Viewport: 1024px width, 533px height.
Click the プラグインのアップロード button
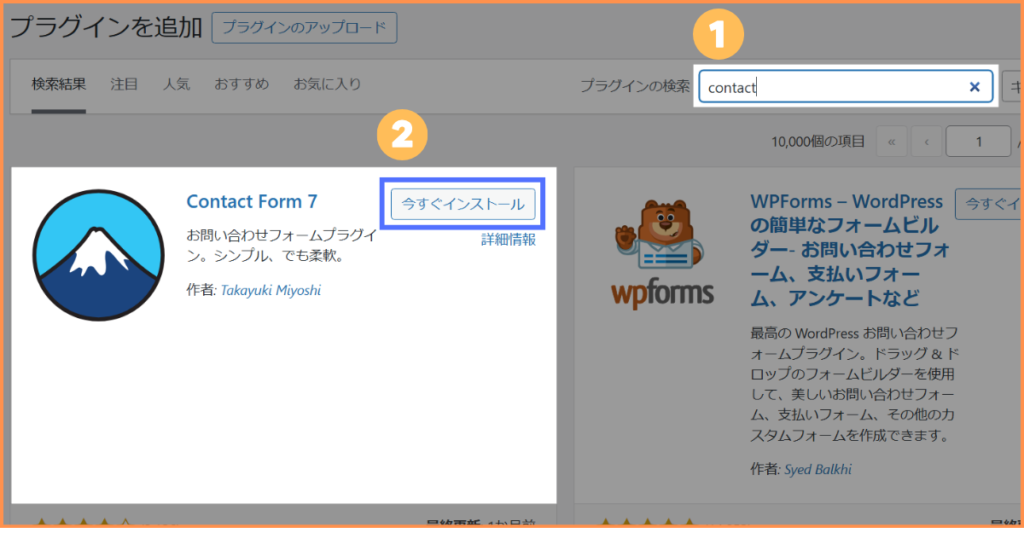click(304, 28)
